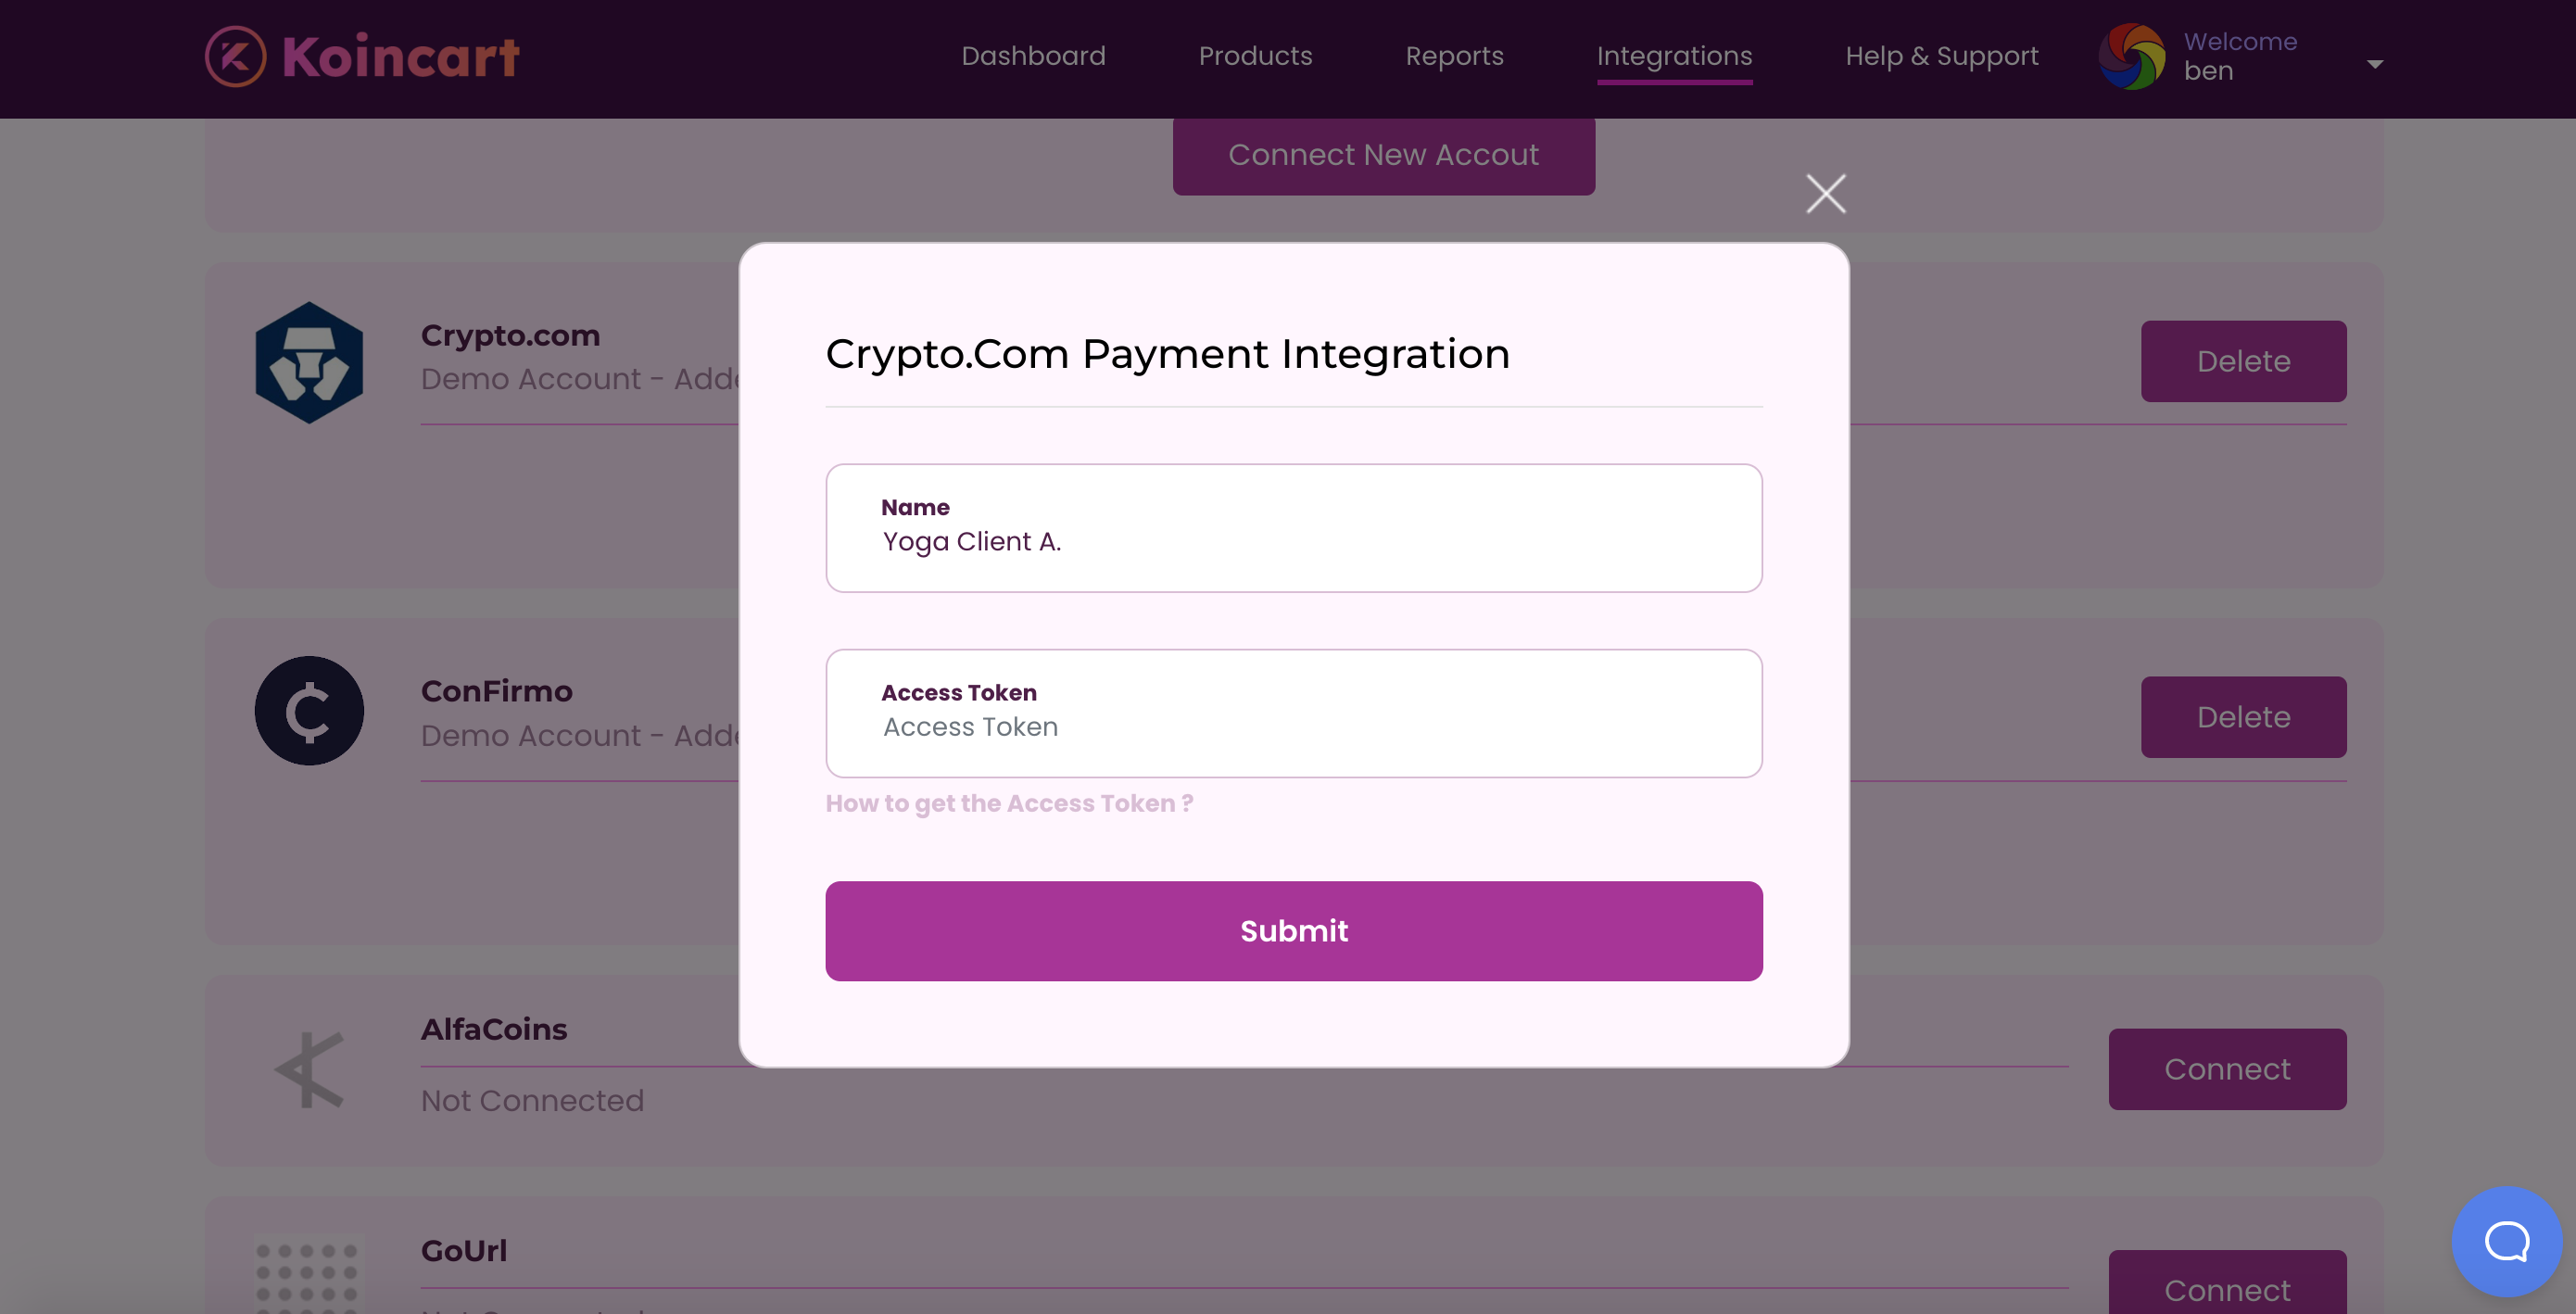The width and height of the screenshot is (2576, 1314).
Task: Open the Access Token help link
Action: click(1009, 803)
